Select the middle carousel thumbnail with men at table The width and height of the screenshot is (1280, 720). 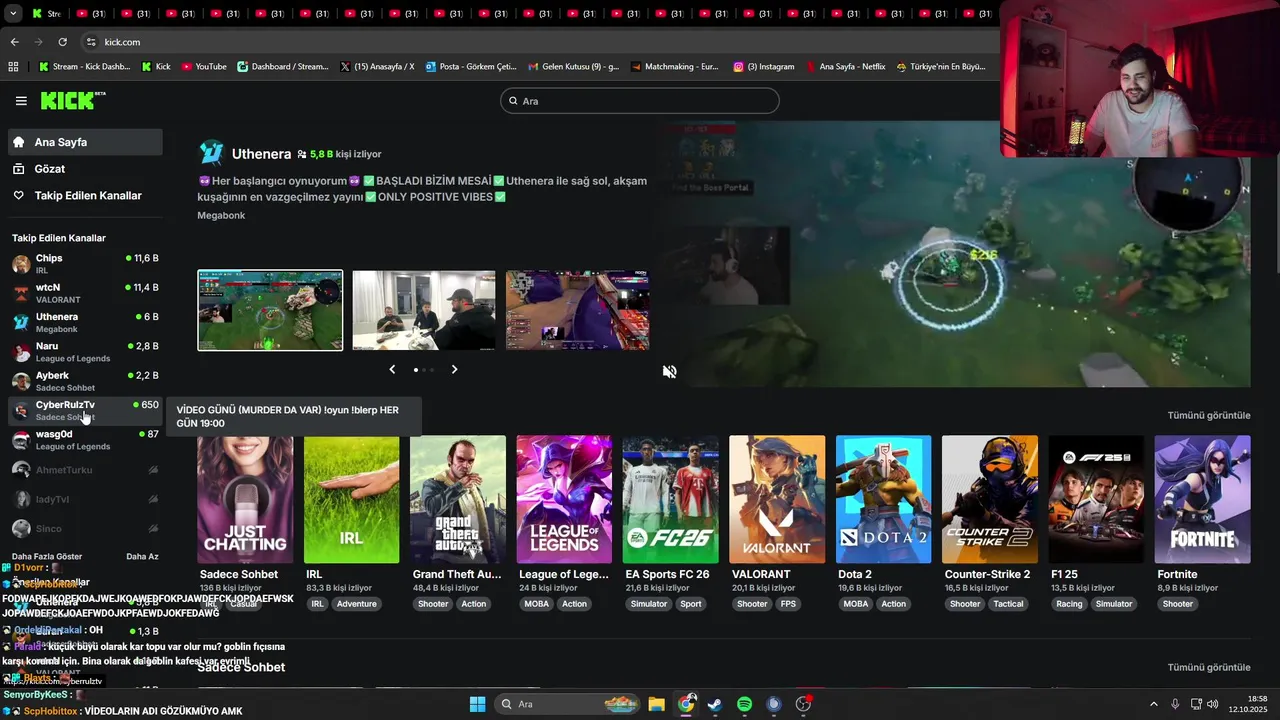point(424,310)
